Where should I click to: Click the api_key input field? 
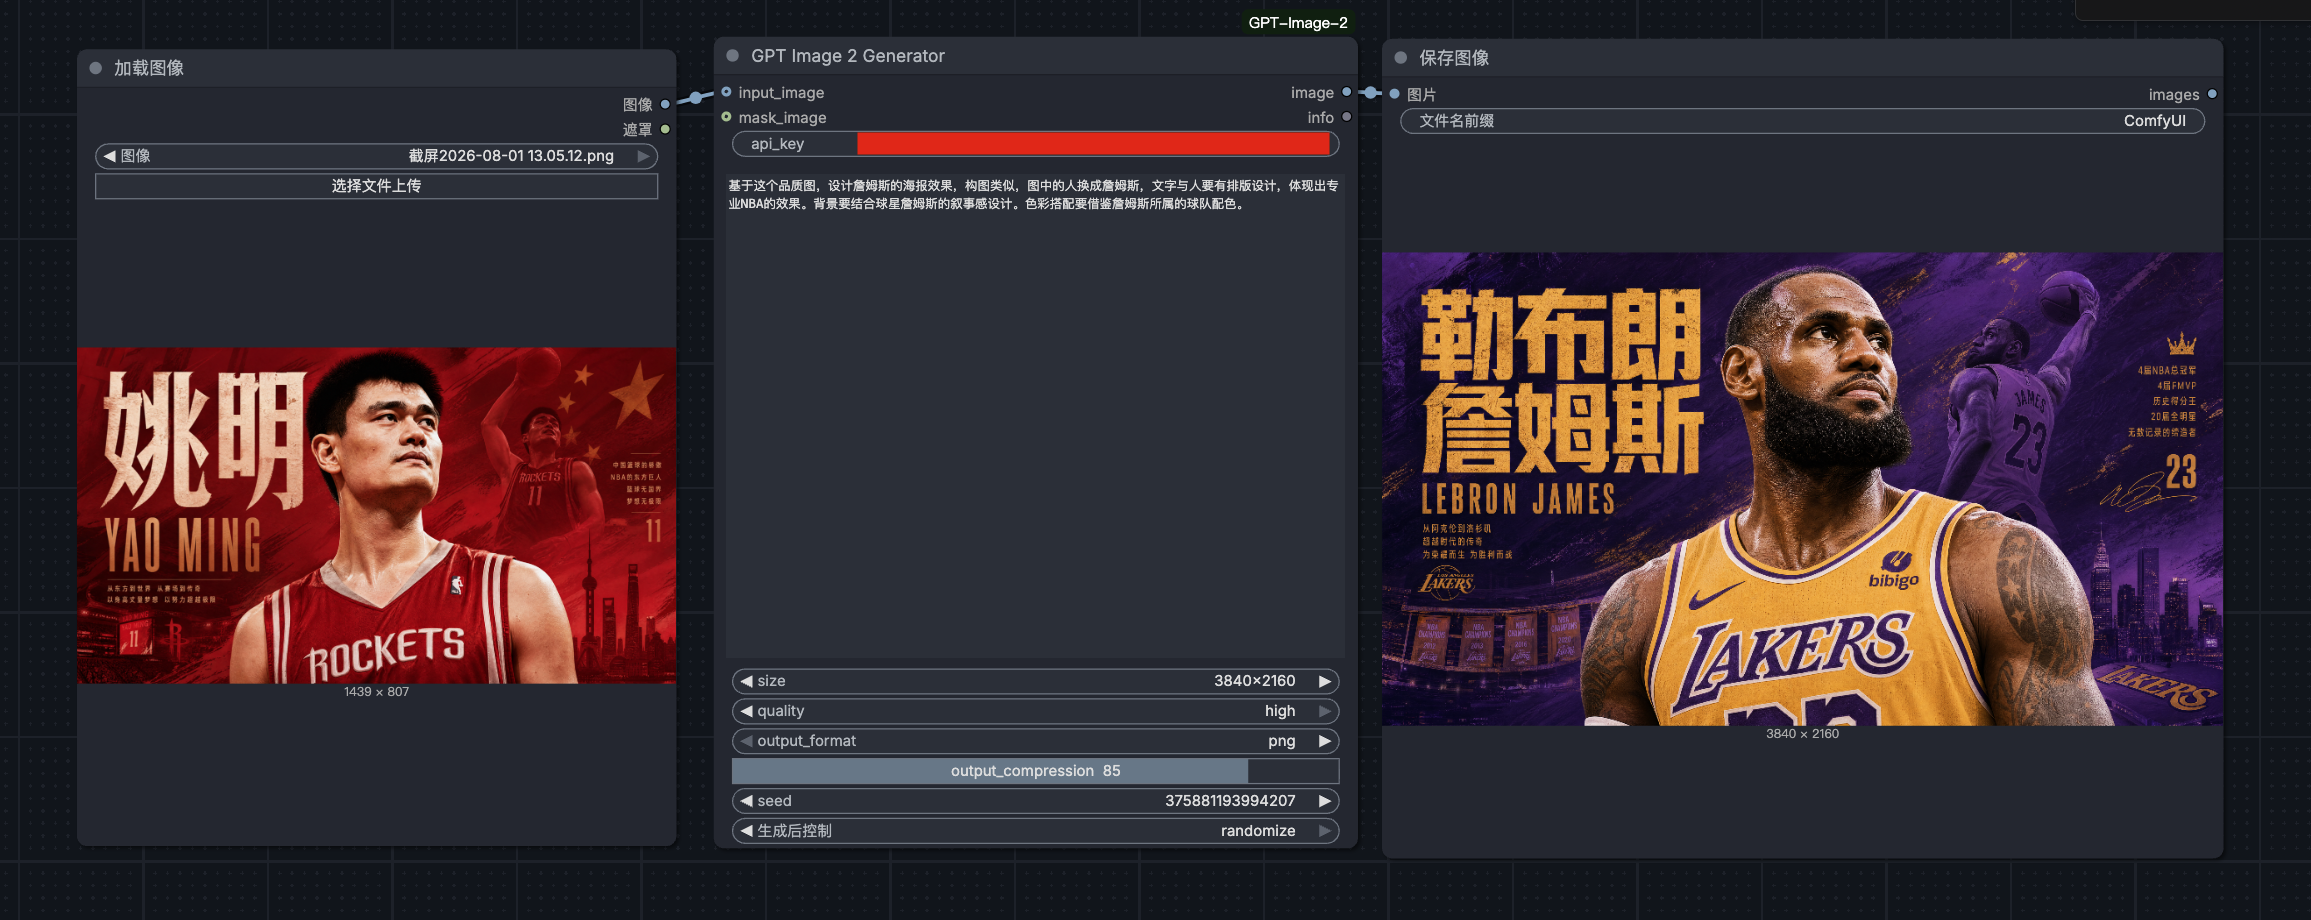click(x=1035, y=144)
